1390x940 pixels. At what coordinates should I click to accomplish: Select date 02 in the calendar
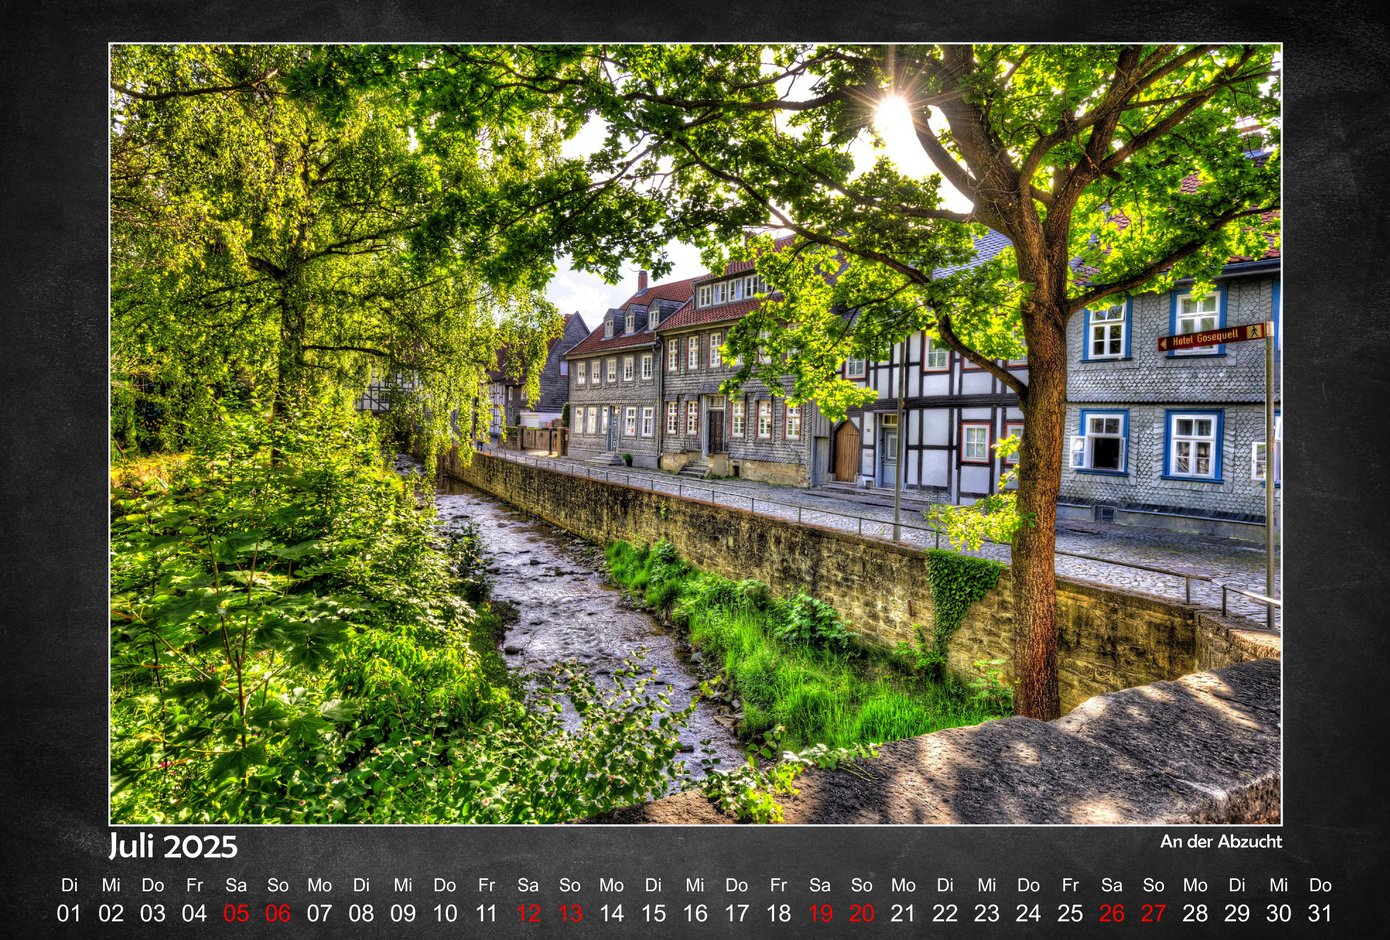click(x=111, y=913)
